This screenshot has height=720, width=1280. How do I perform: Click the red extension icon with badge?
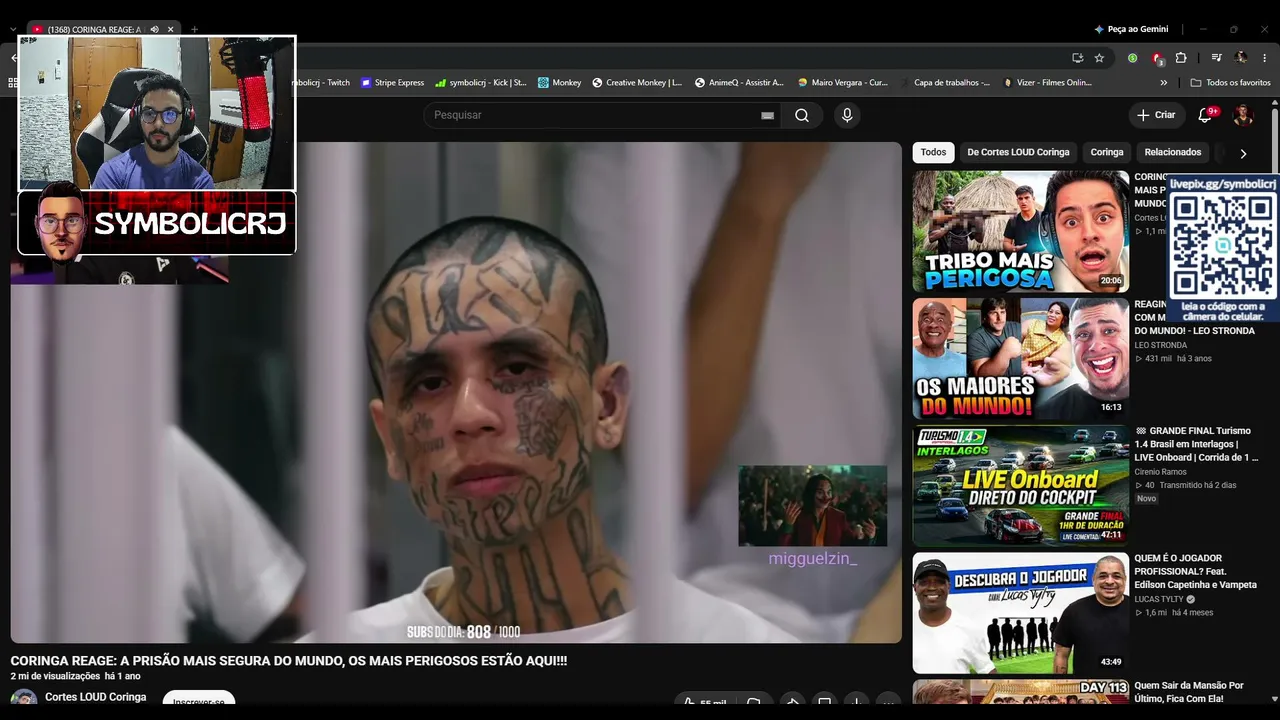1157,58
